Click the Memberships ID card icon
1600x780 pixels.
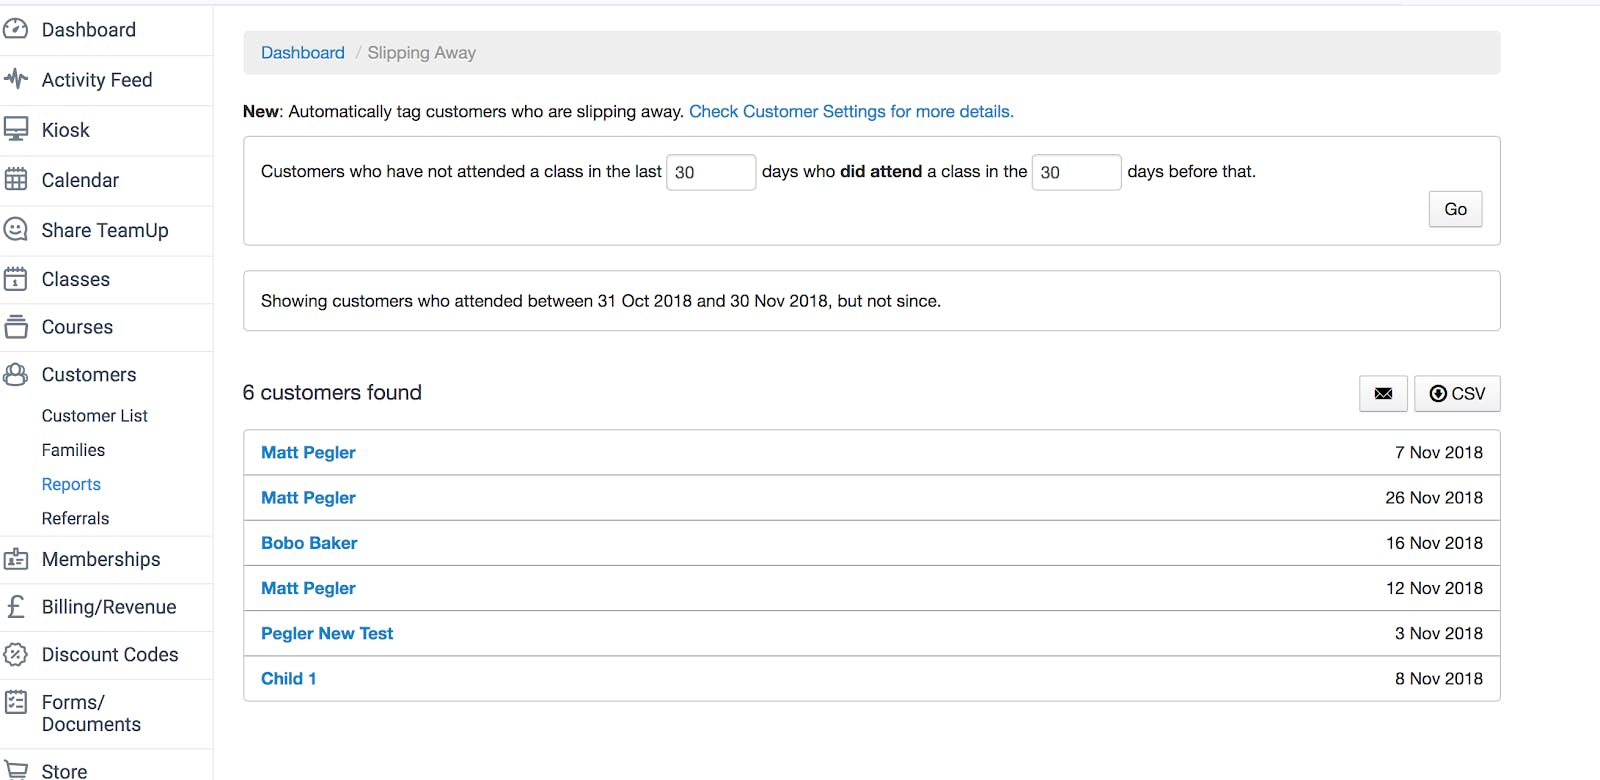pyautogui.click(x=16, y=559)
